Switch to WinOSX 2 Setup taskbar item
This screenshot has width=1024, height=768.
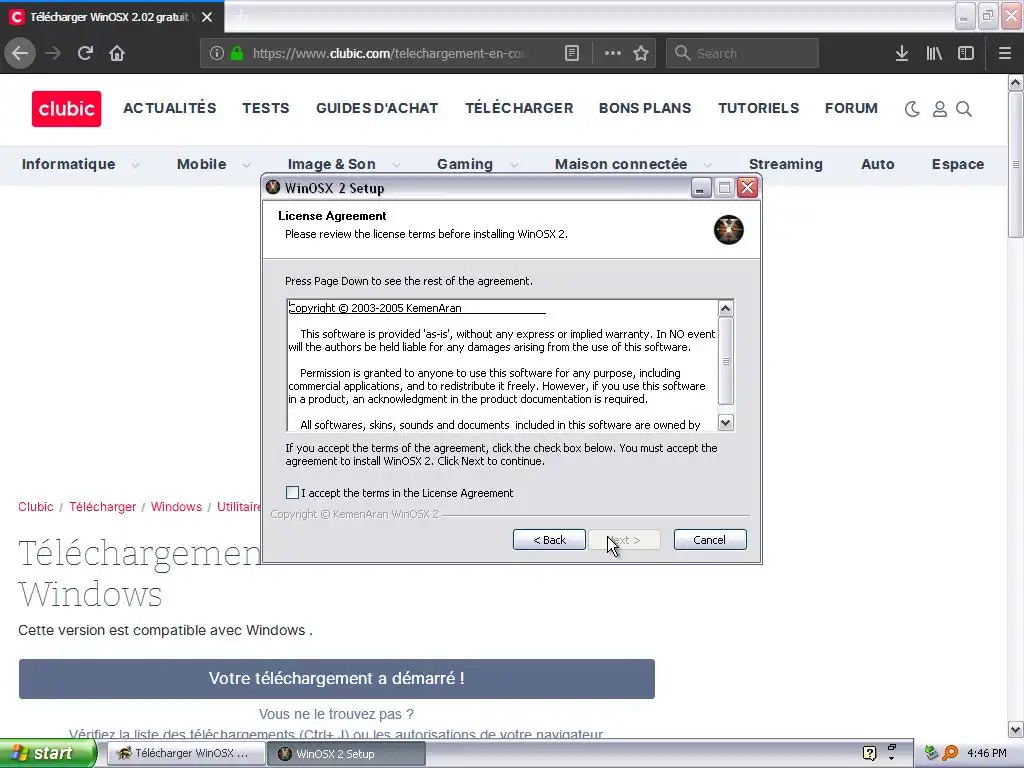pos(347,754)
